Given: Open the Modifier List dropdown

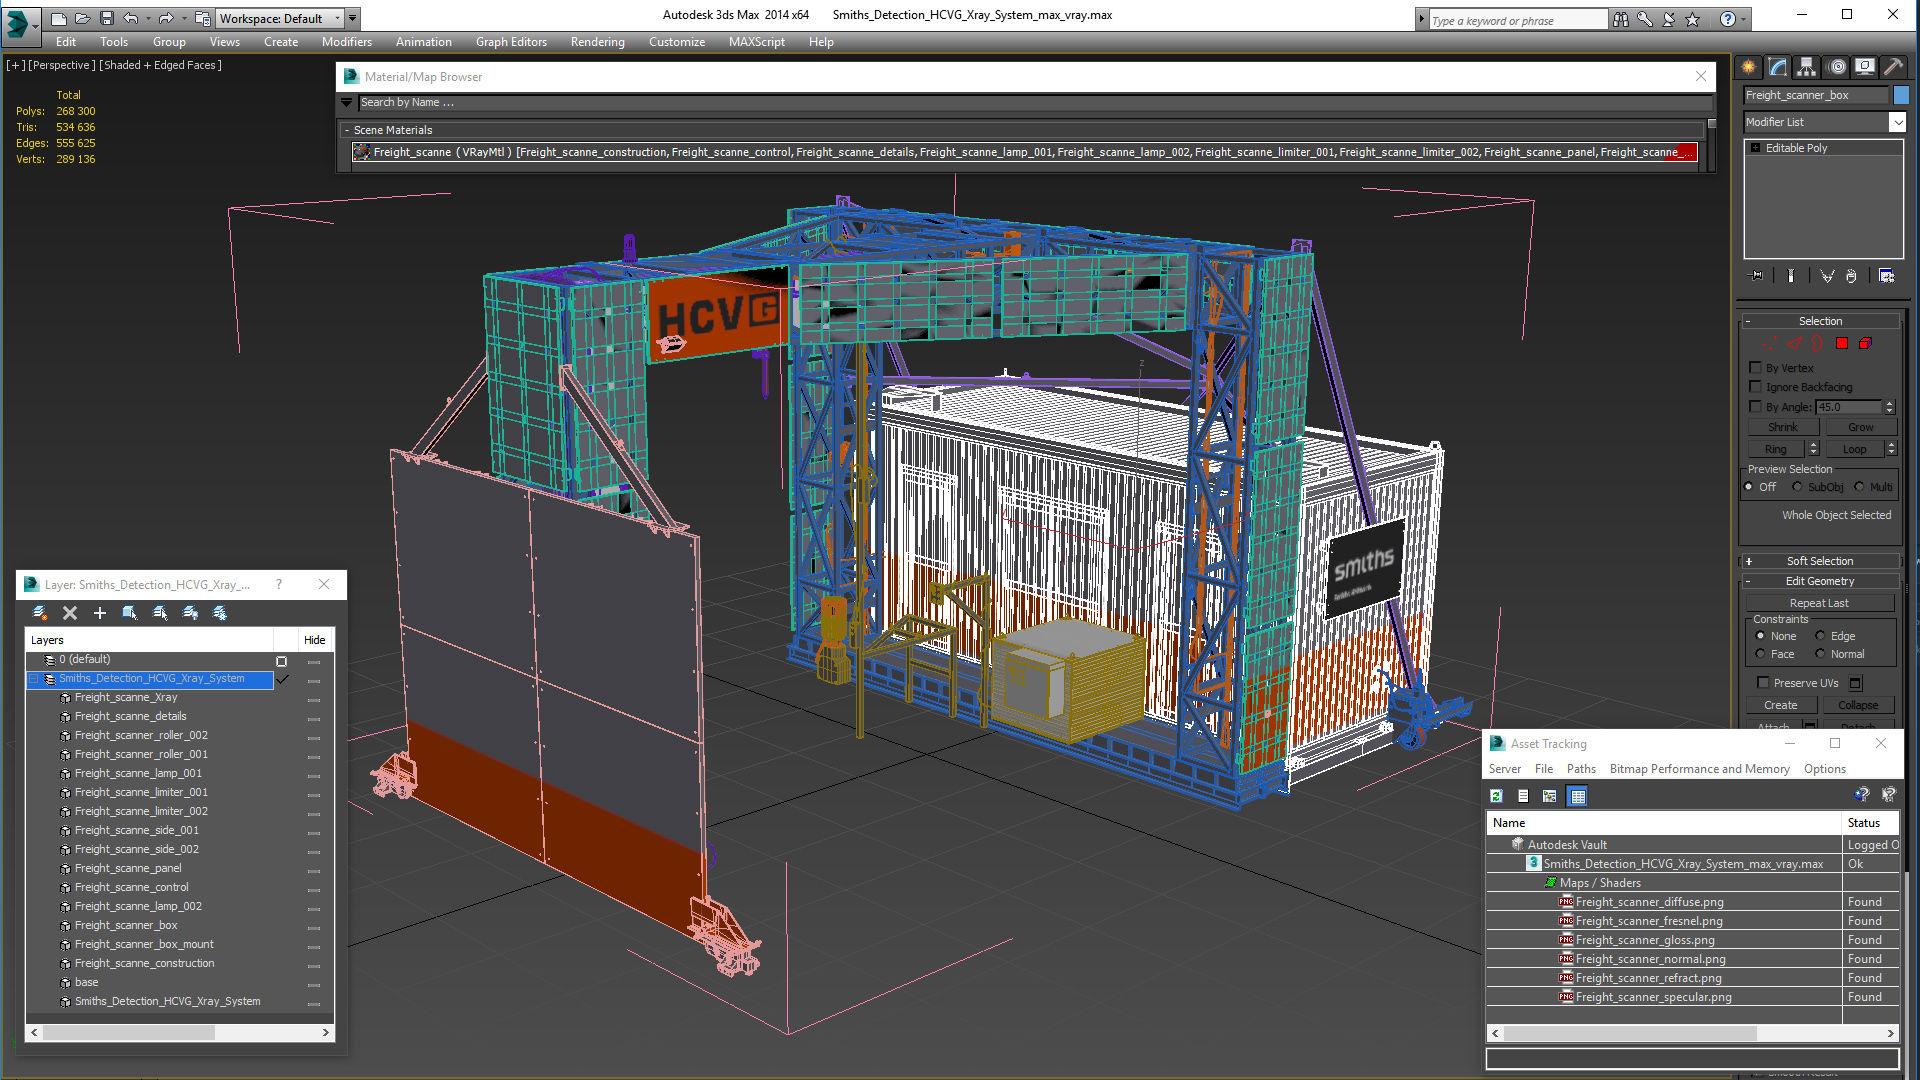Looking at the screenshot, I should click(1897, 122).
